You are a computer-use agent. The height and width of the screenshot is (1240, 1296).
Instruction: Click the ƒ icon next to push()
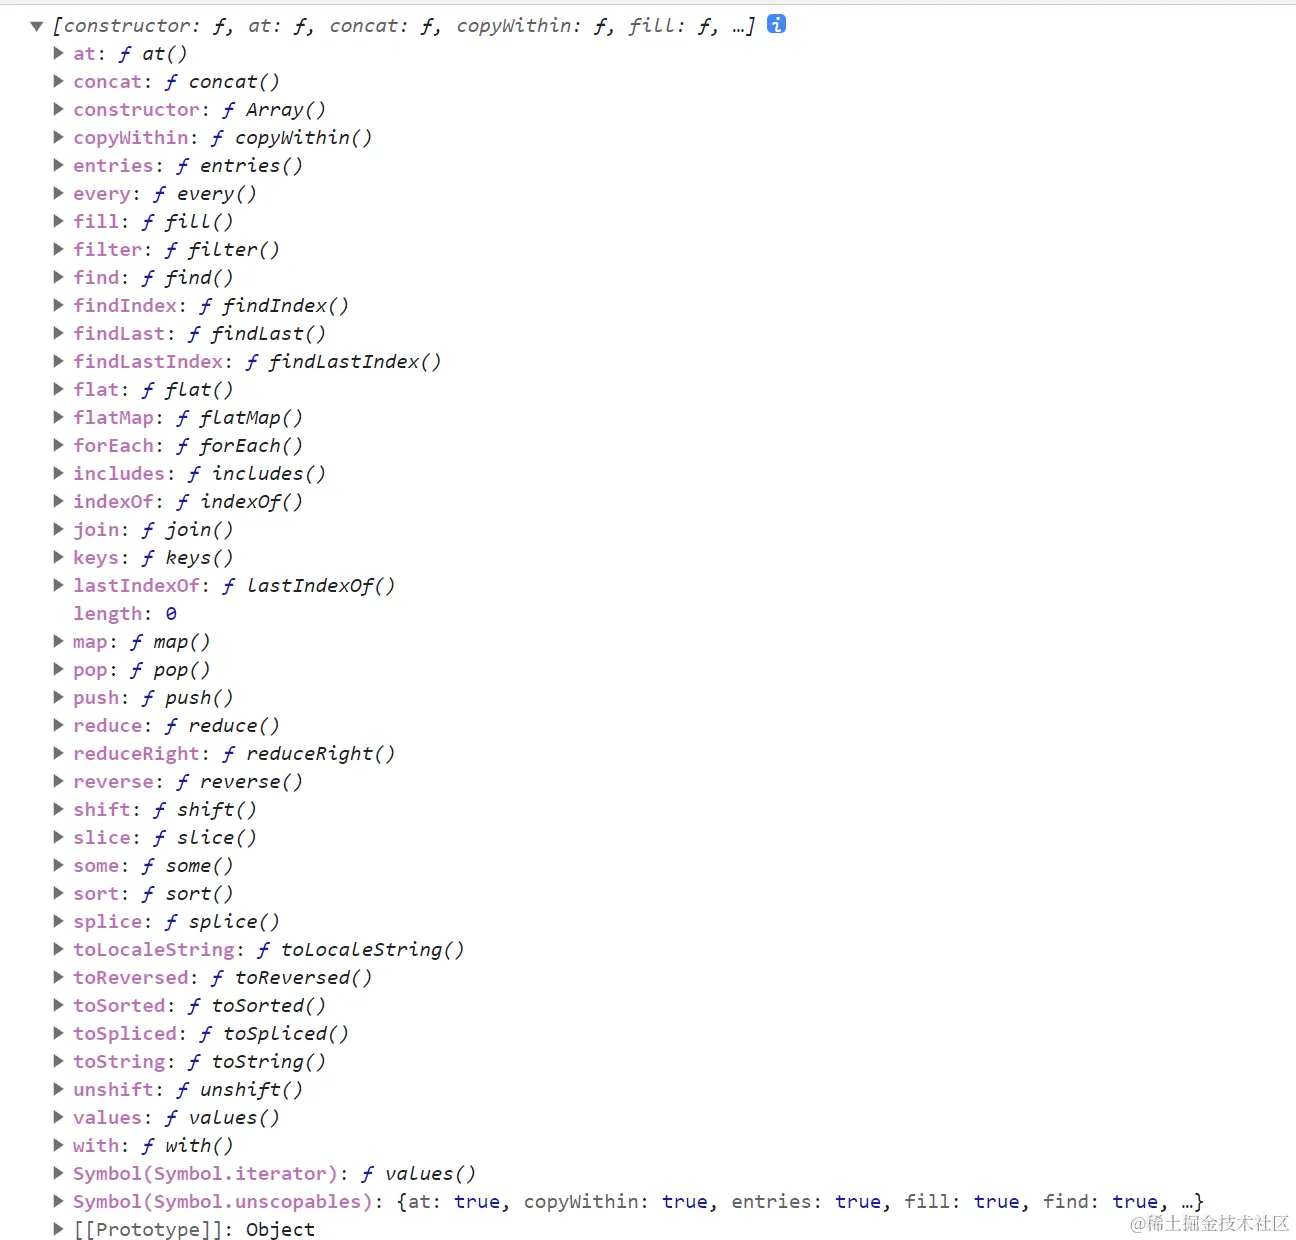tap(147, 698)
